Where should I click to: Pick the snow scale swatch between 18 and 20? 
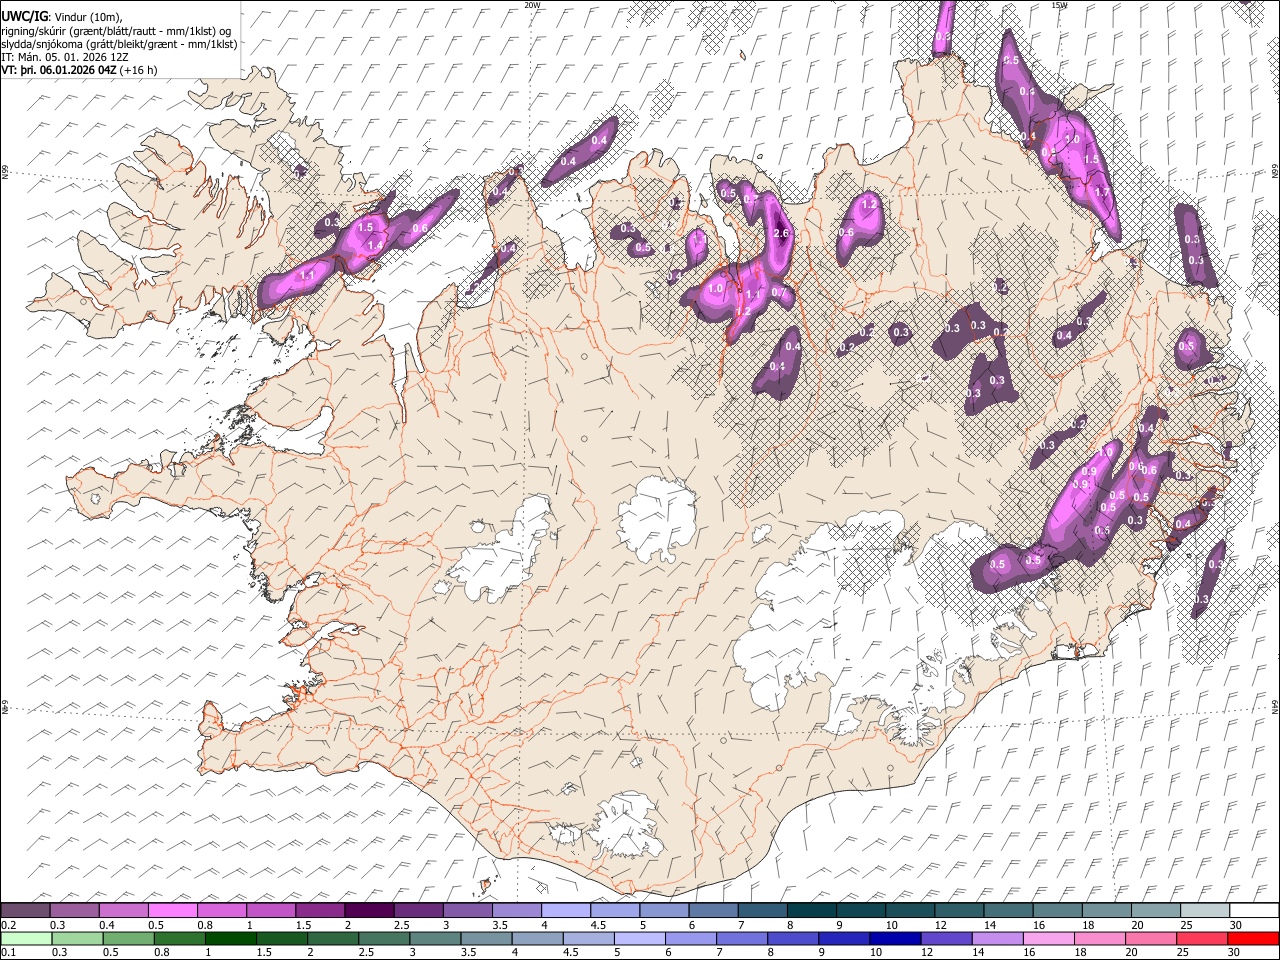pos(1107,911)
